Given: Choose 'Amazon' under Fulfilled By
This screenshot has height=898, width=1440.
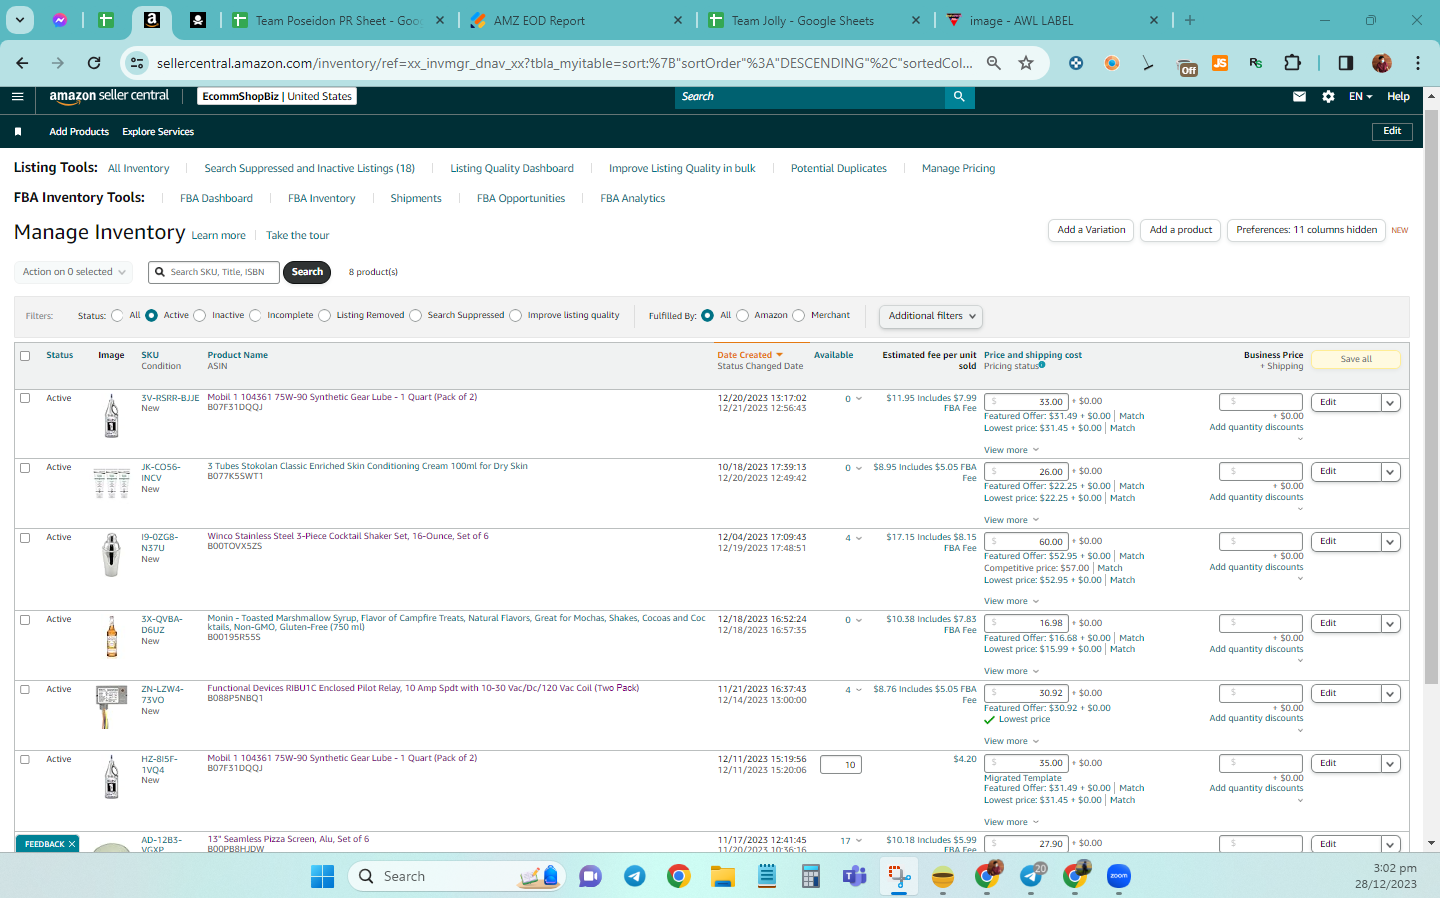Looking at the screenshot, I should 742,316.
